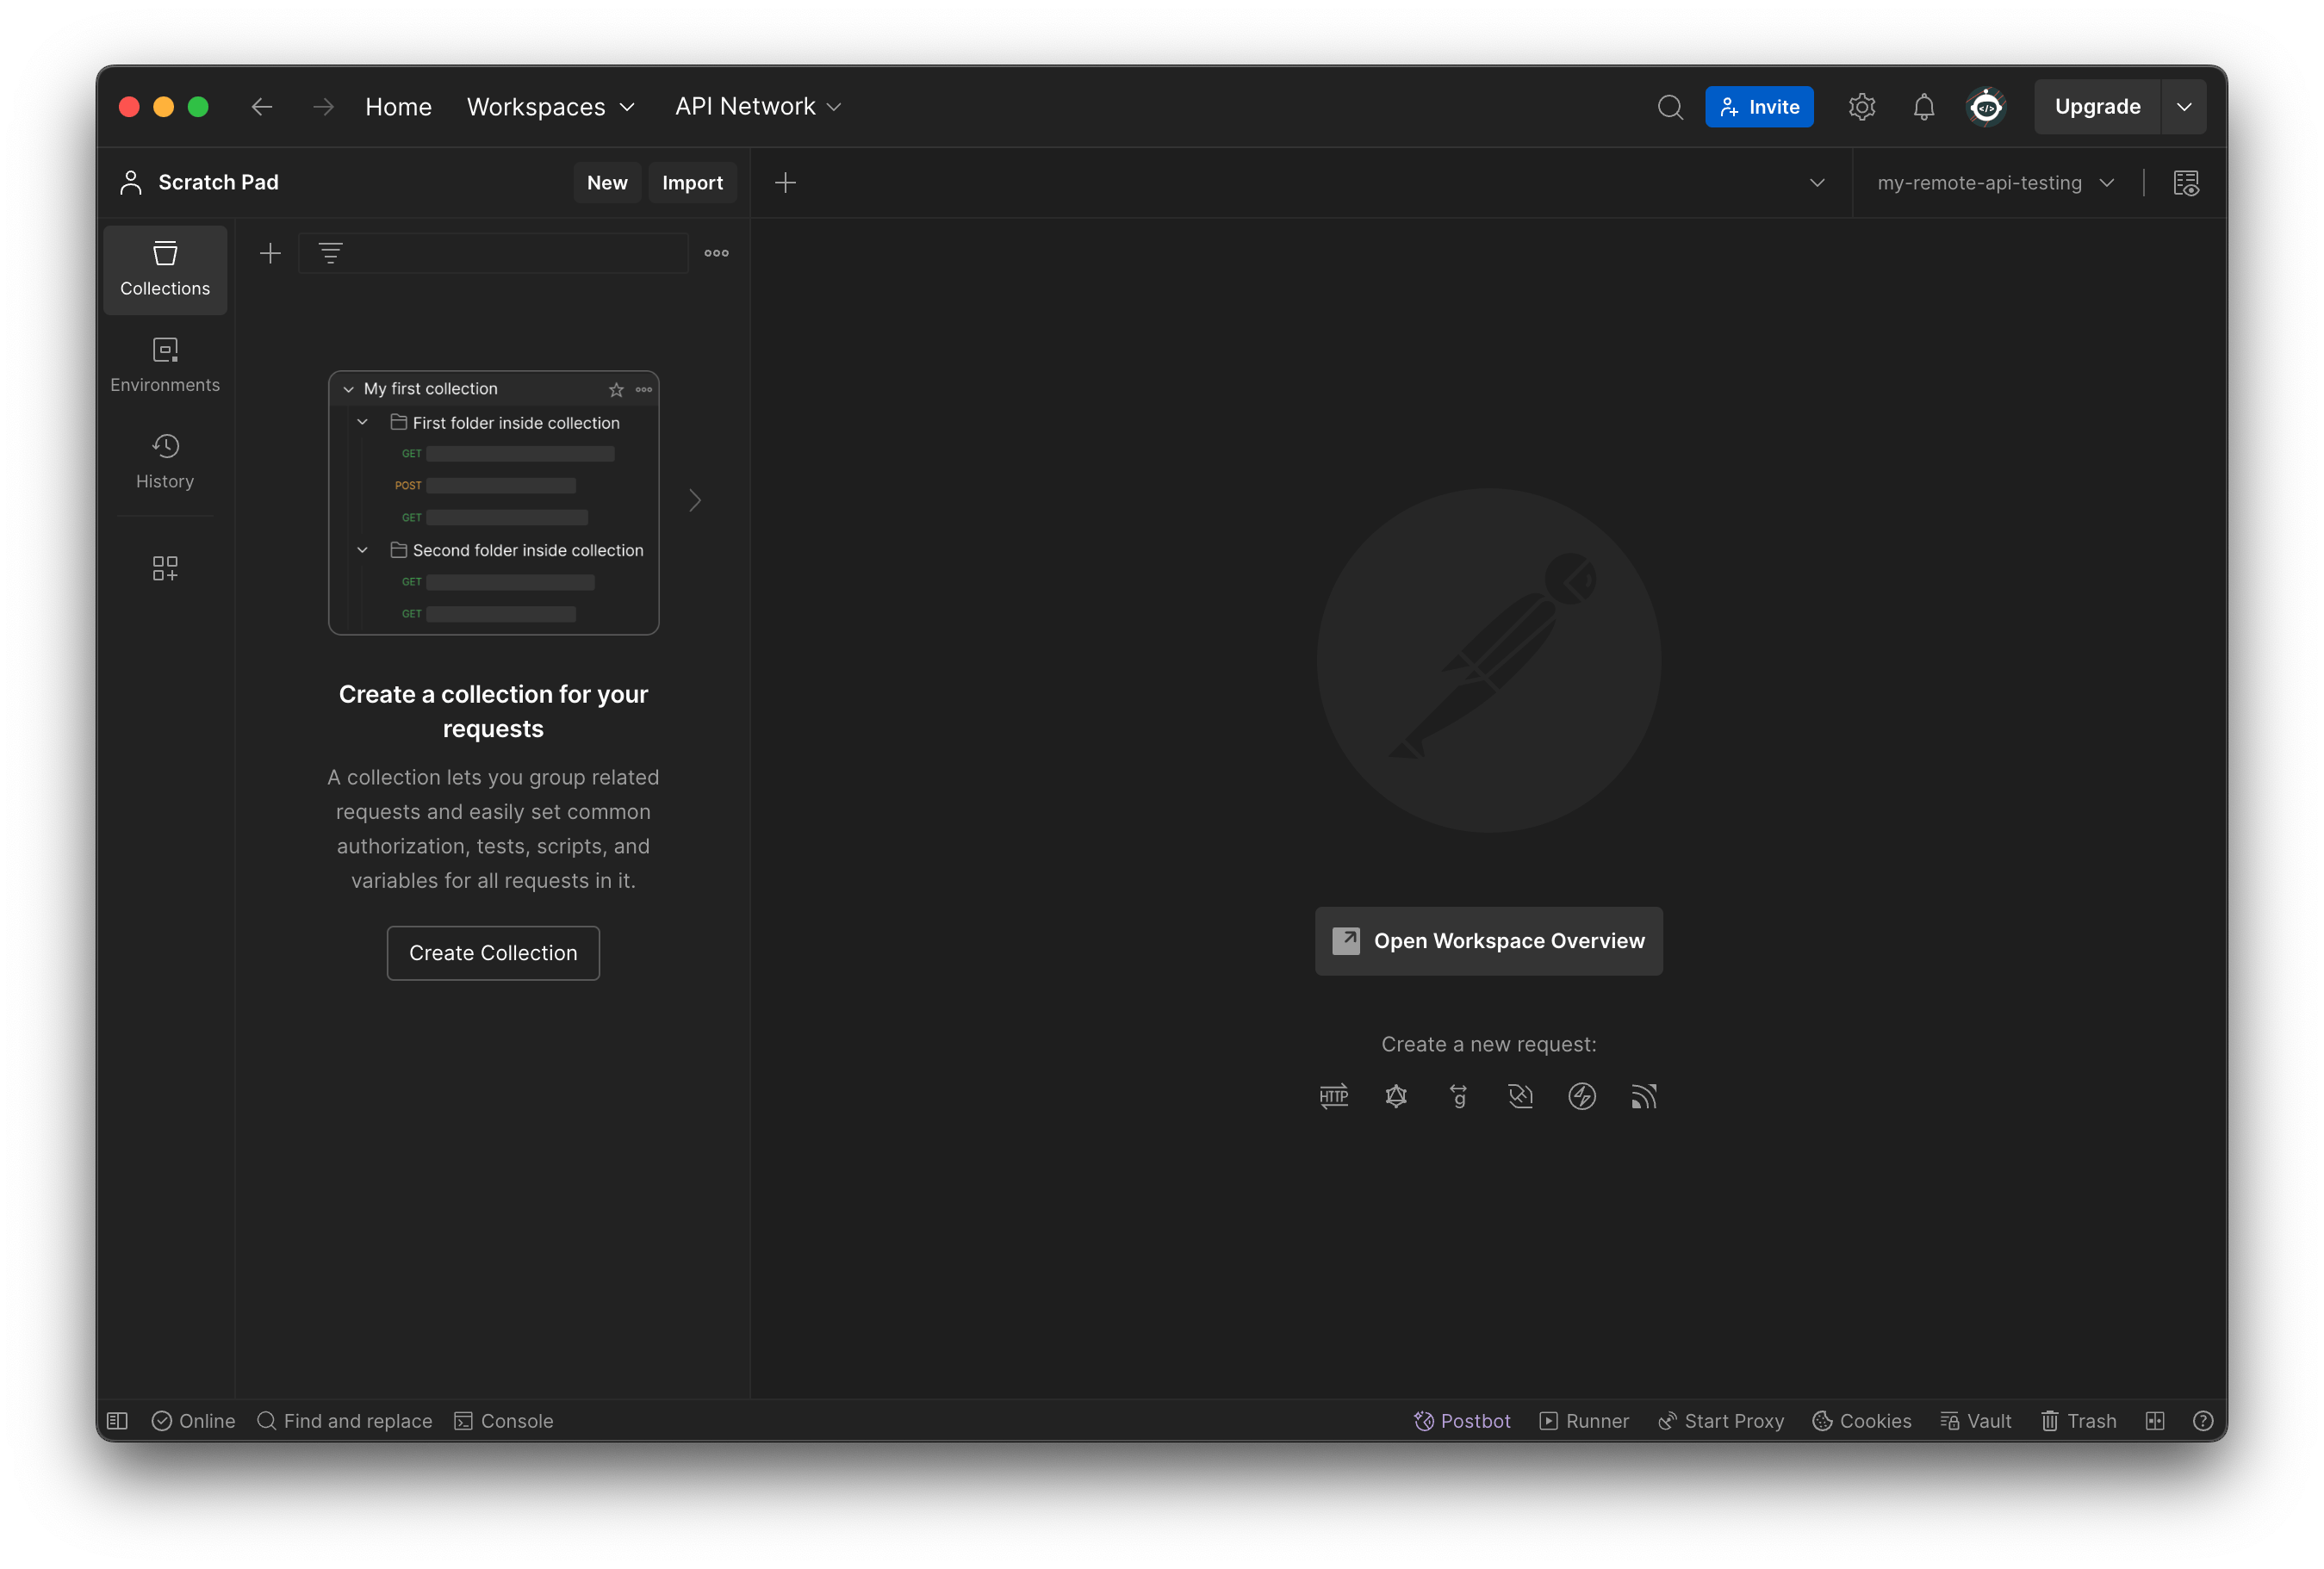2324x1569 pixels.
Task: Open Workspace Overview
Action: (x=1488, y=941)
